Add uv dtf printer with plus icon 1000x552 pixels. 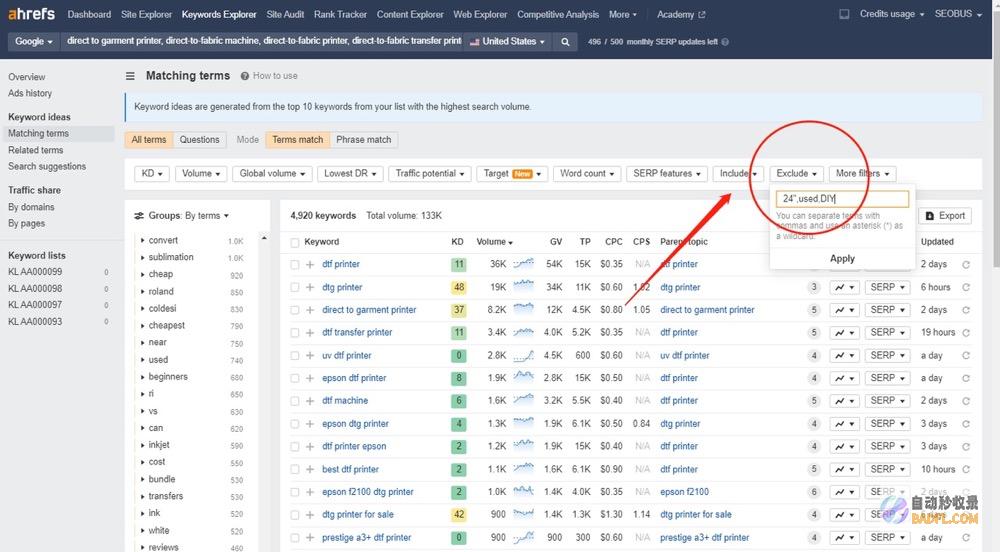[x=310, y=356]
